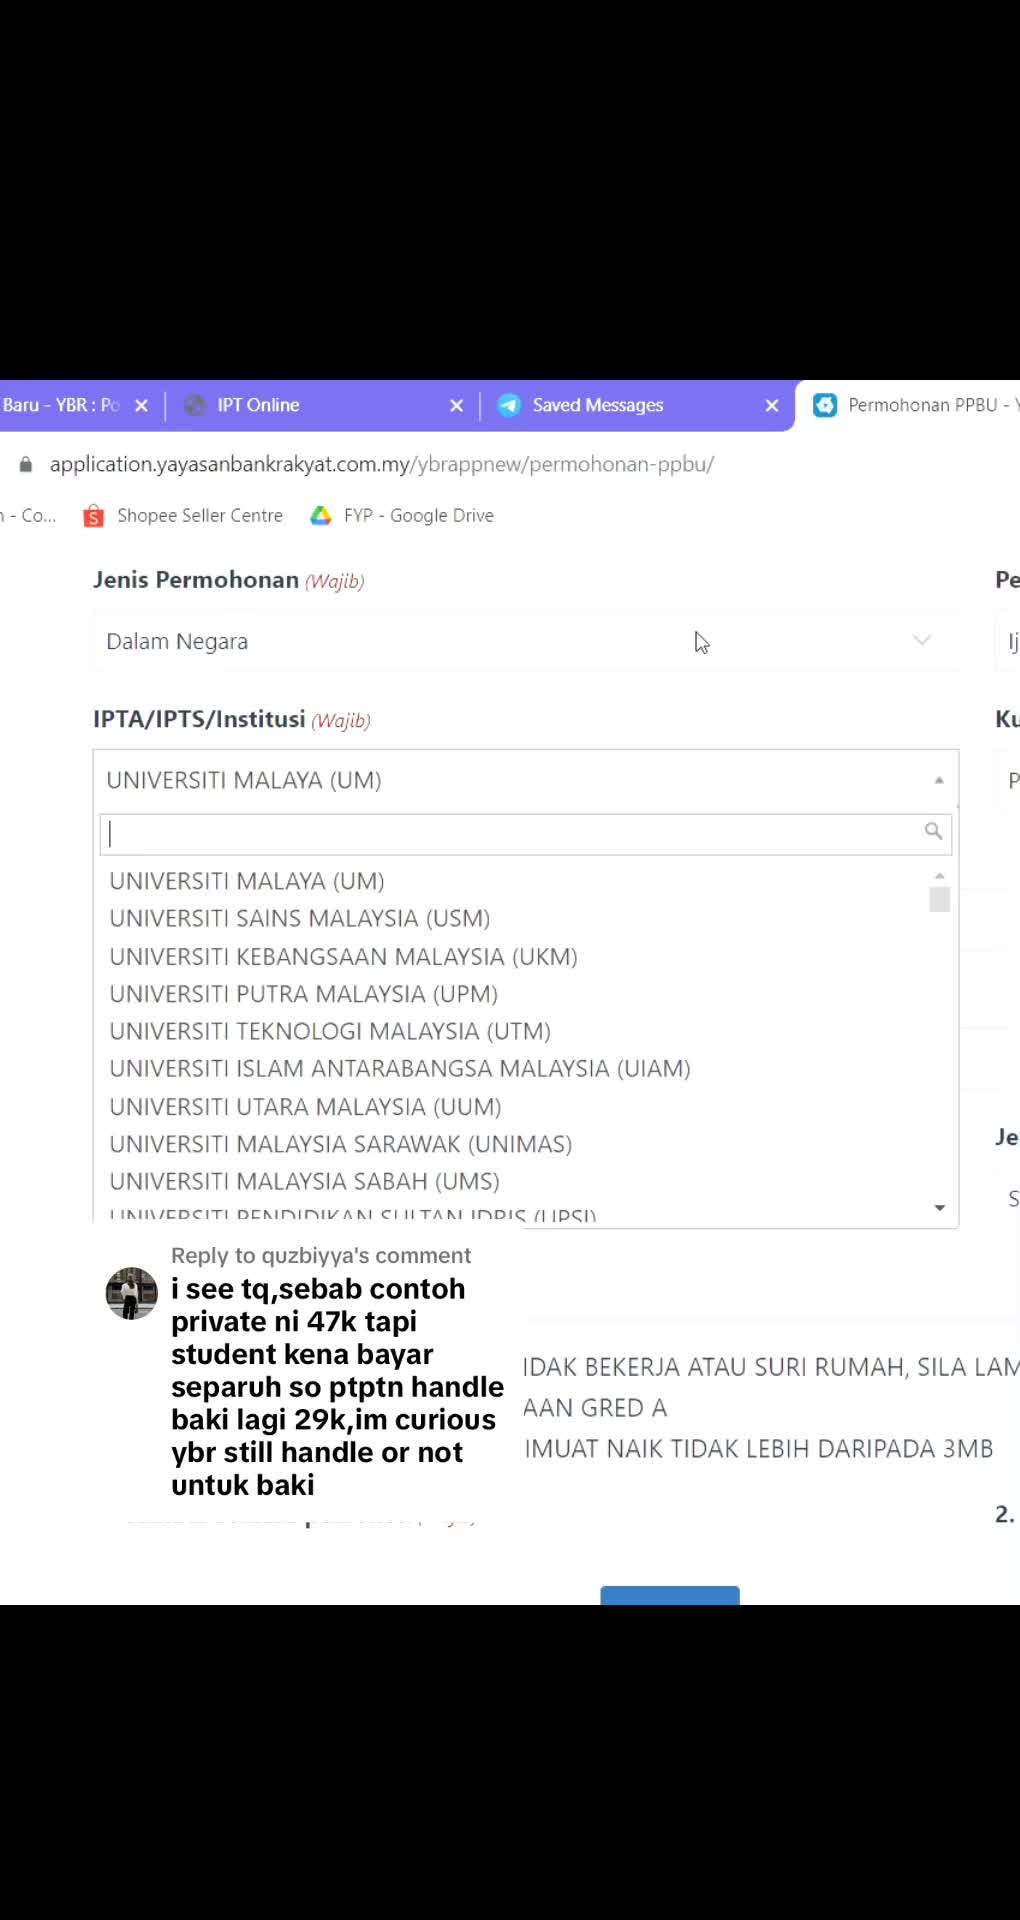Click the list scrollbar up arrow
Screen dimensions: 1020x1920
click(x=939, y=876)
